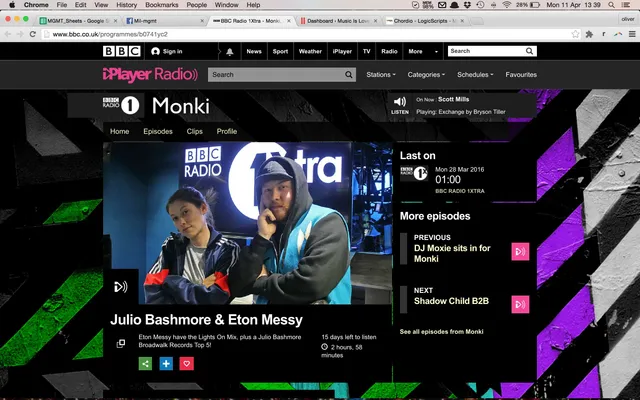Open notifications bell icon
This screenshot has width=640, height=400.
pos(230,51)
